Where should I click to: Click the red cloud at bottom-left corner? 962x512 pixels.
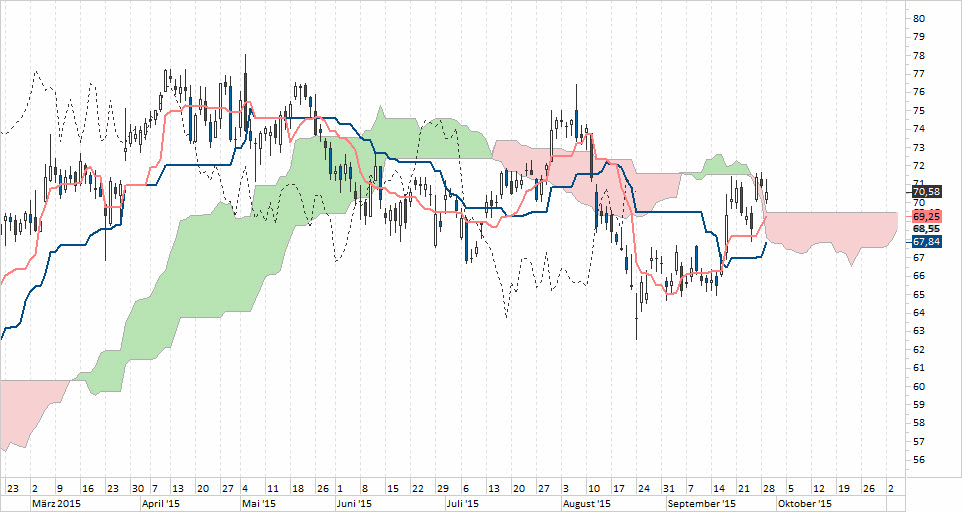(22, 410)
